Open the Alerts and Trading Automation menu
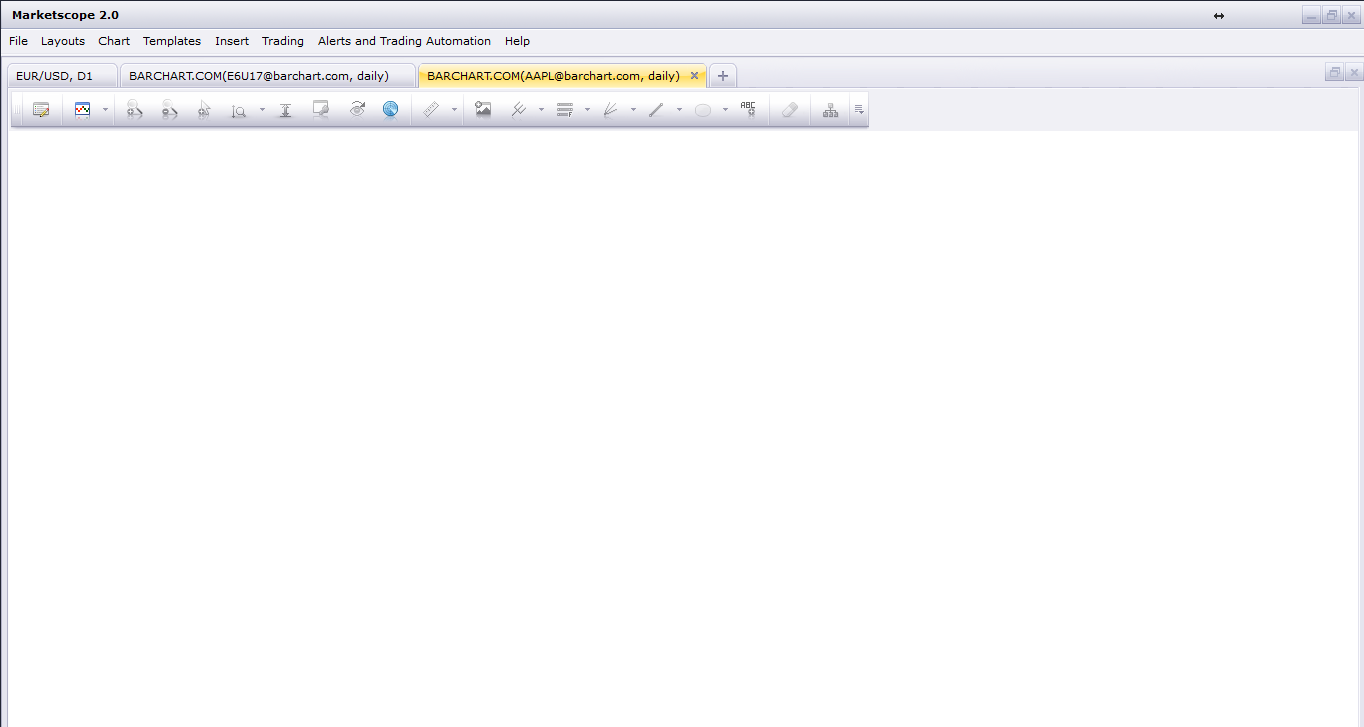1364x727 pixels. [x=404, y=41]
